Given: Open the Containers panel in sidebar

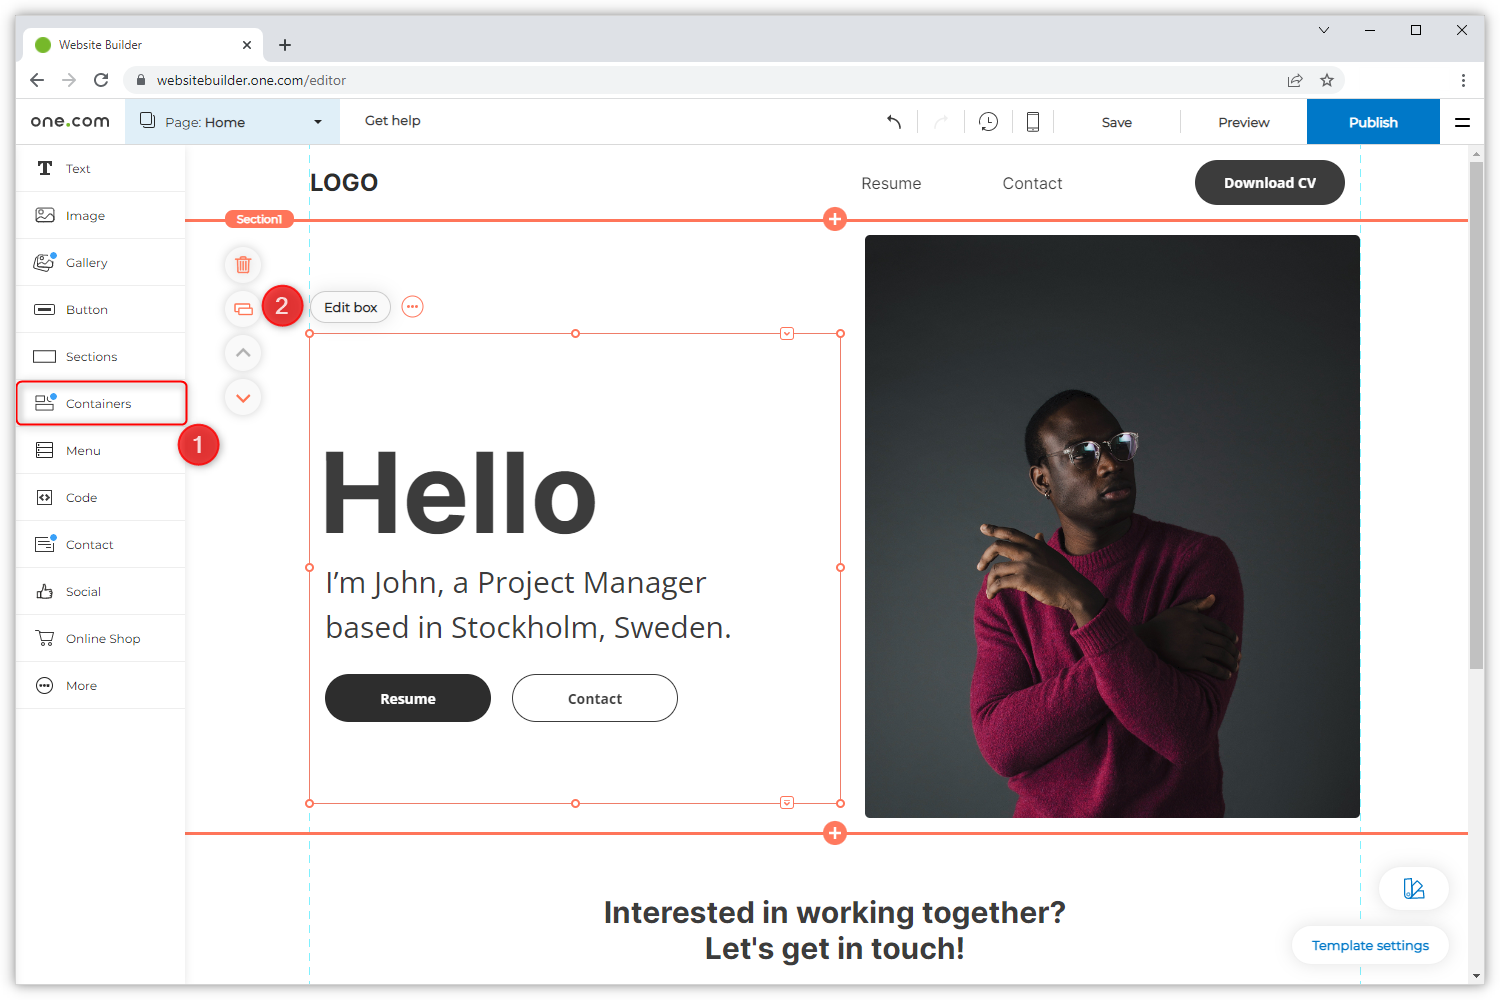Looking at the screenshot, I should coord(100,404).
